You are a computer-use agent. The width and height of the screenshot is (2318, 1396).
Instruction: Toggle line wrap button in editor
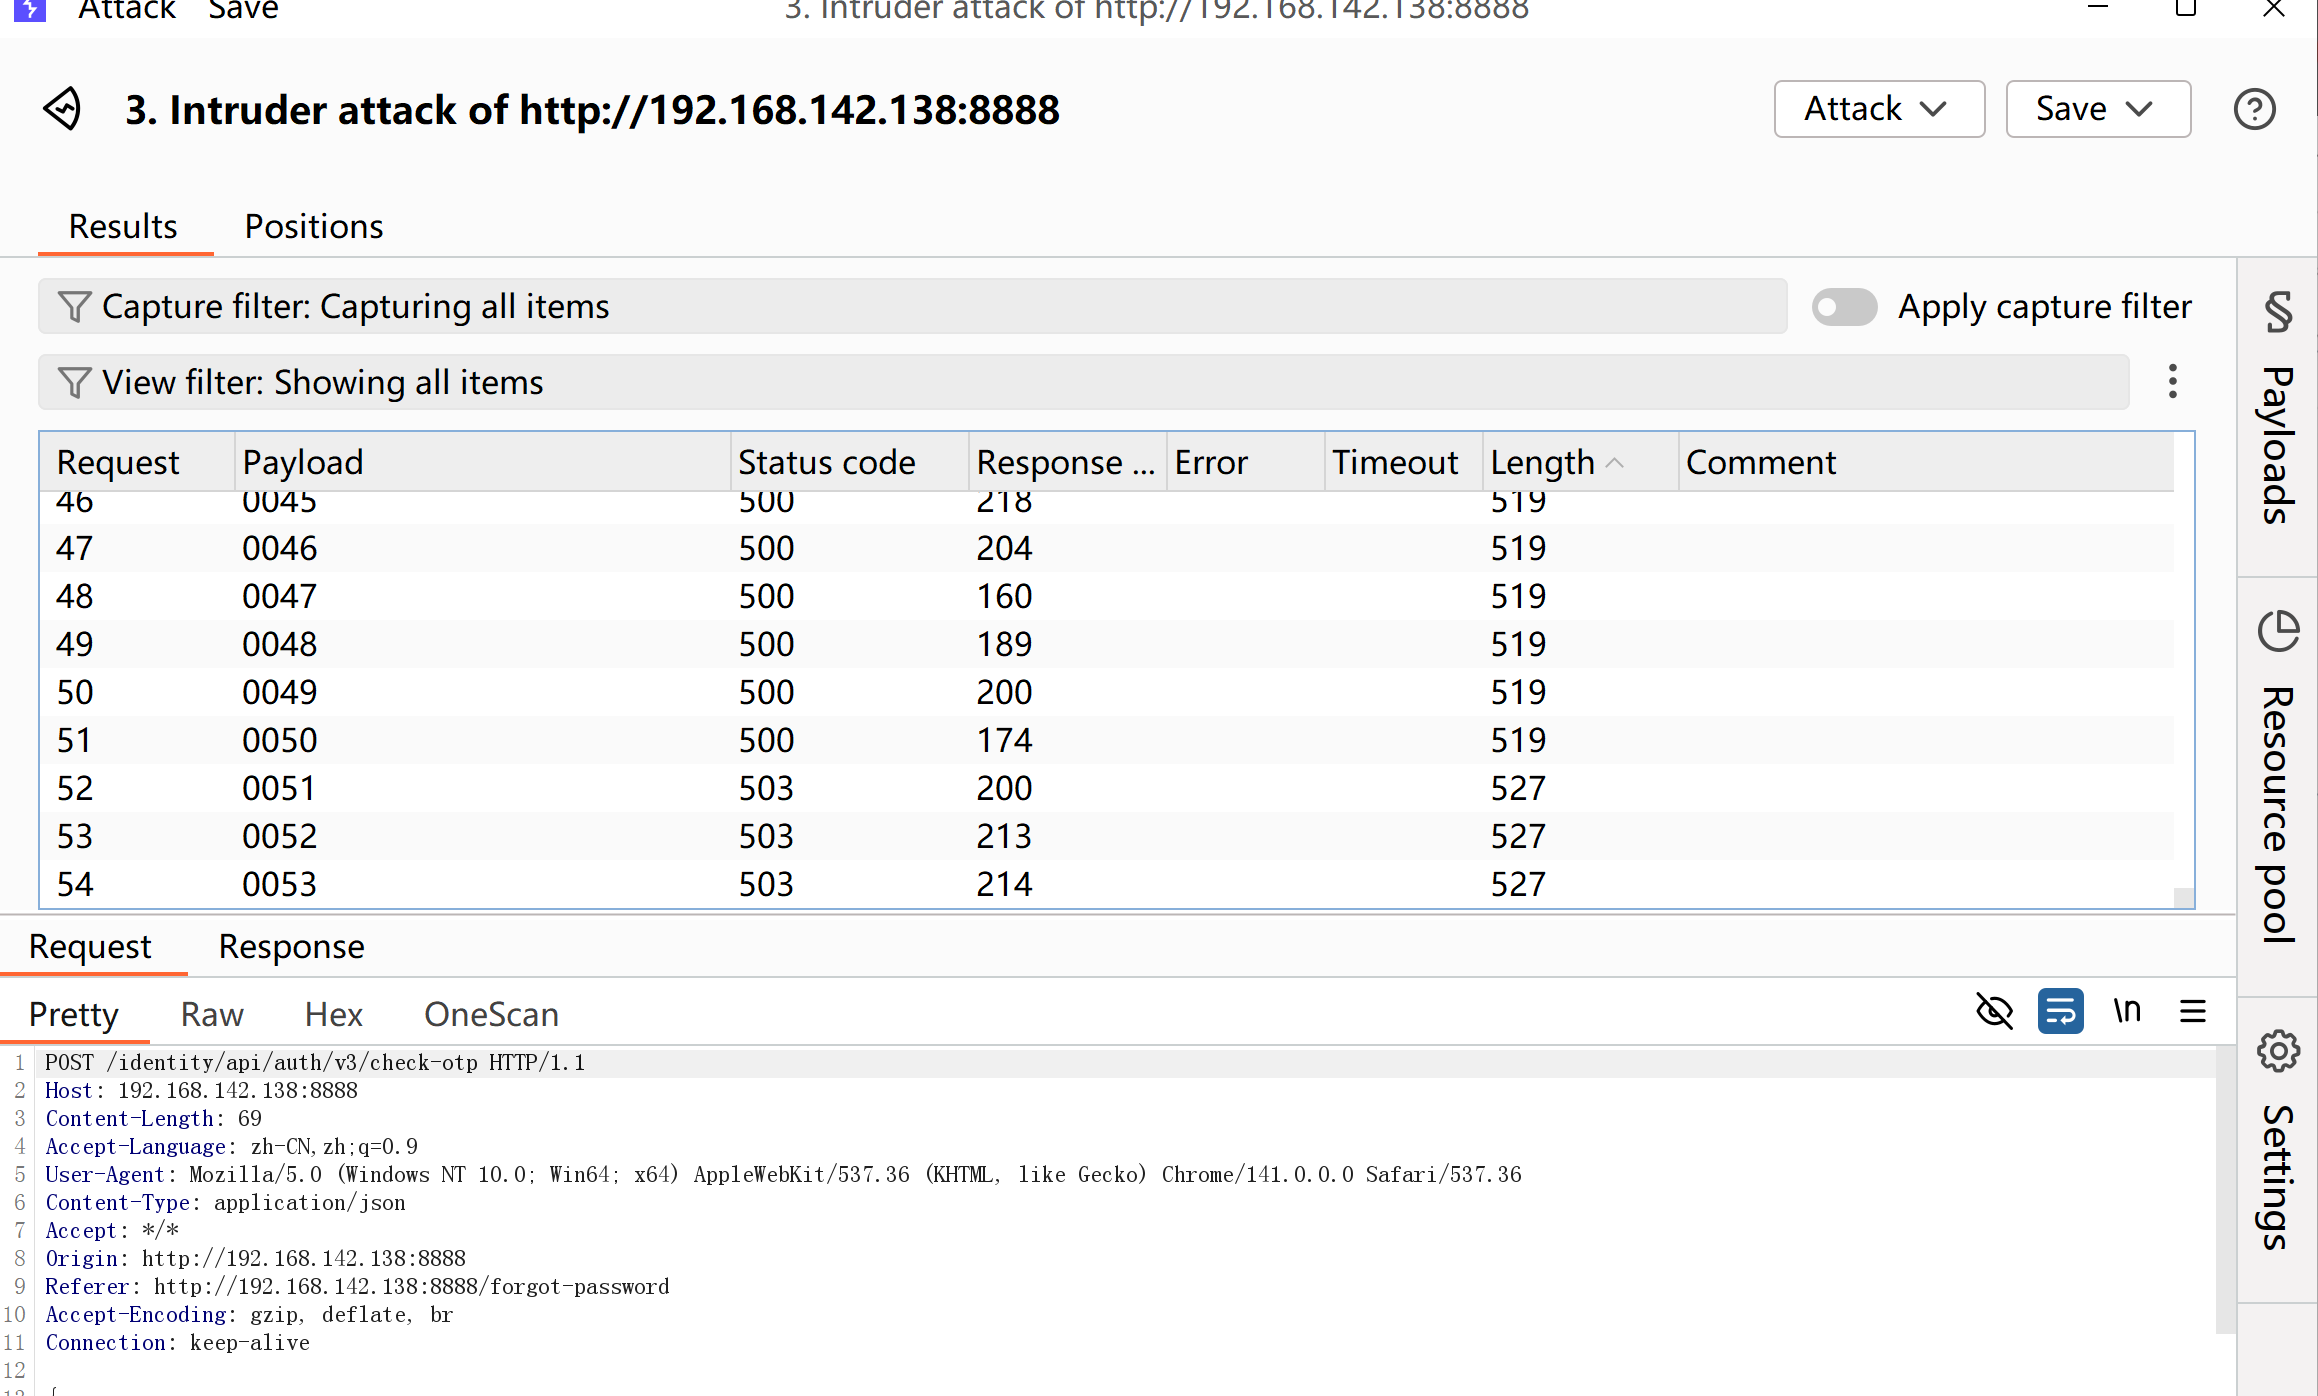point(2060,1012)
